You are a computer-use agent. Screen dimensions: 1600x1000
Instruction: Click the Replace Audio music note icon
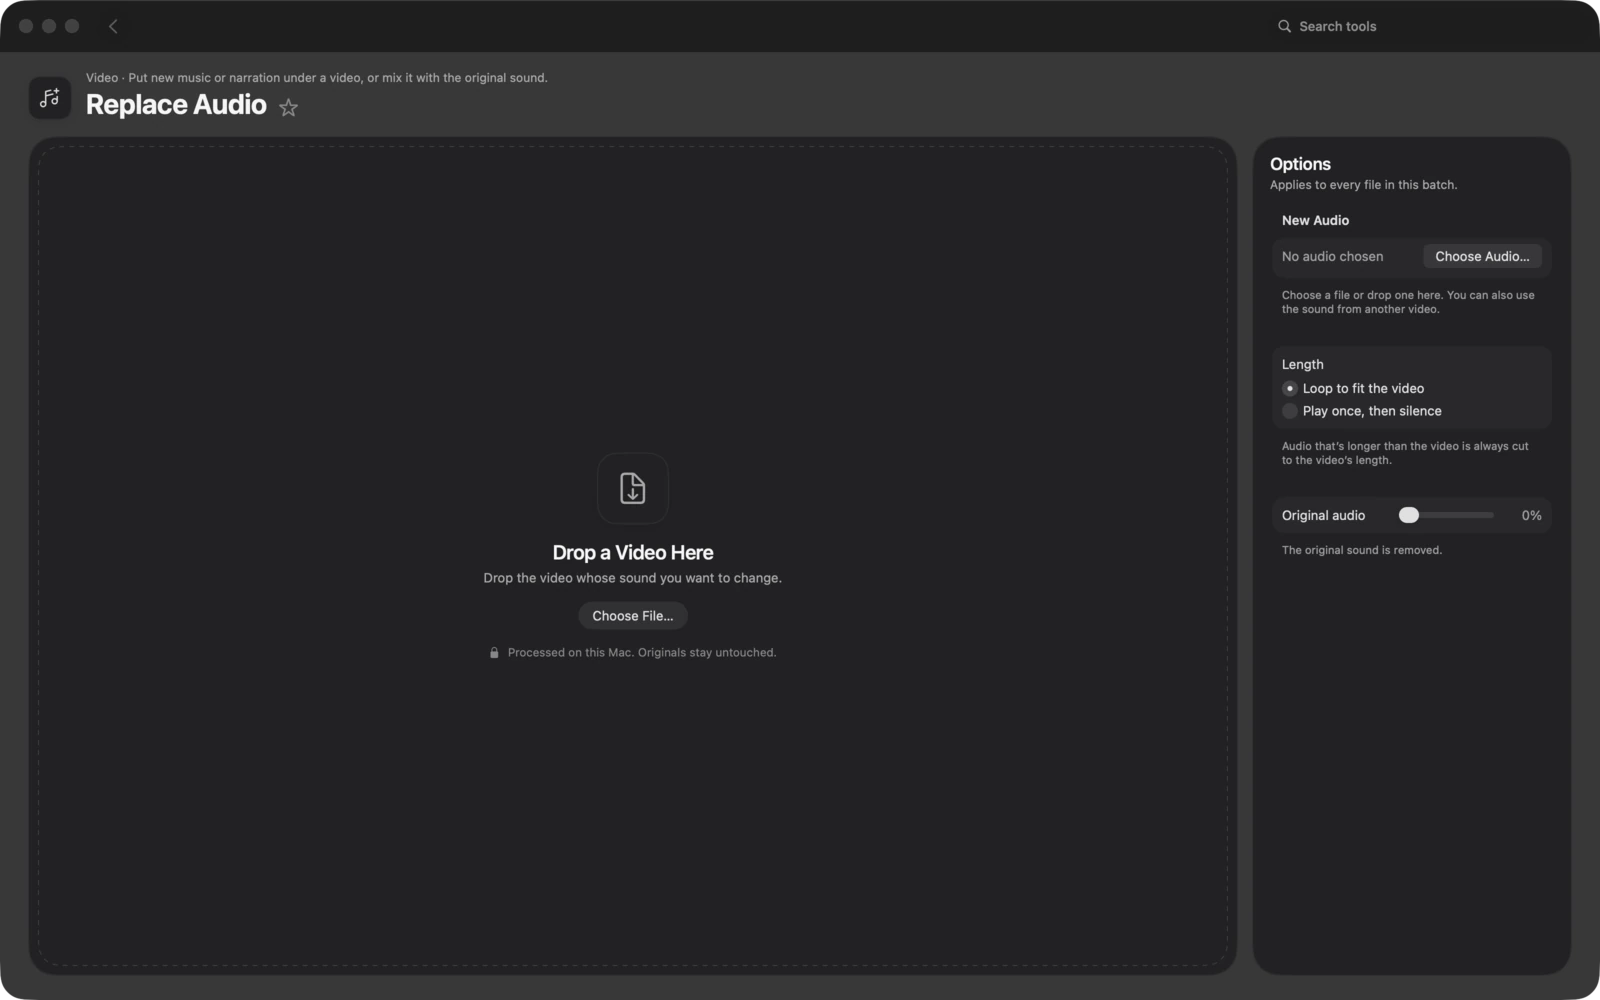click(50, 98)
